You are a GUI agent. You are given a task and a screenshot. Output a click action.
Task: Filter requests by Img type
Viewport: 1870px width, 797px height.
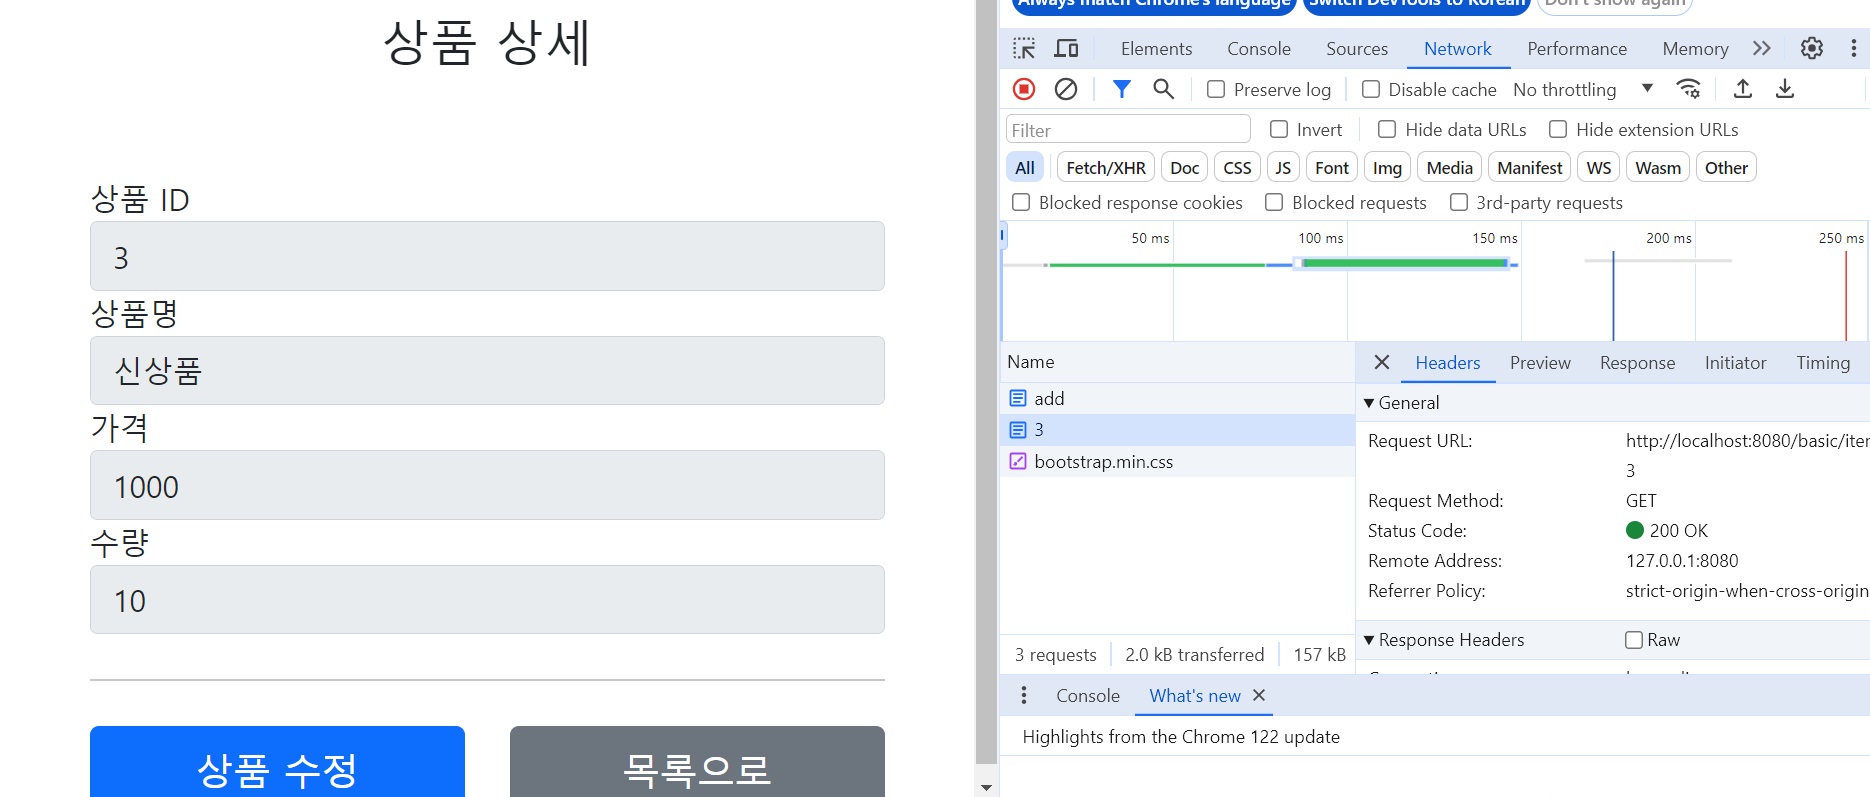pyautogui.click(x=1387, y=167)
